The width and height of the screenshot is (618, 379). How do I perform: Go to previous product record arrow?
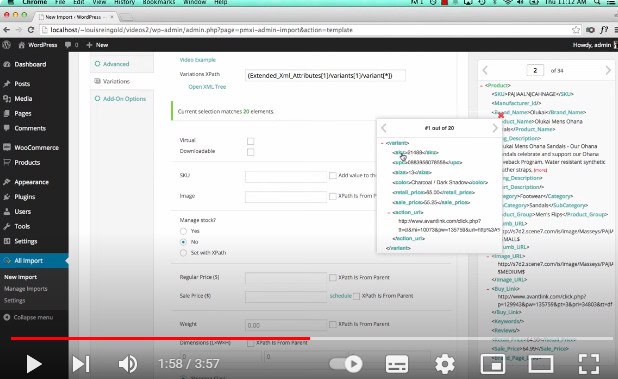485,71
